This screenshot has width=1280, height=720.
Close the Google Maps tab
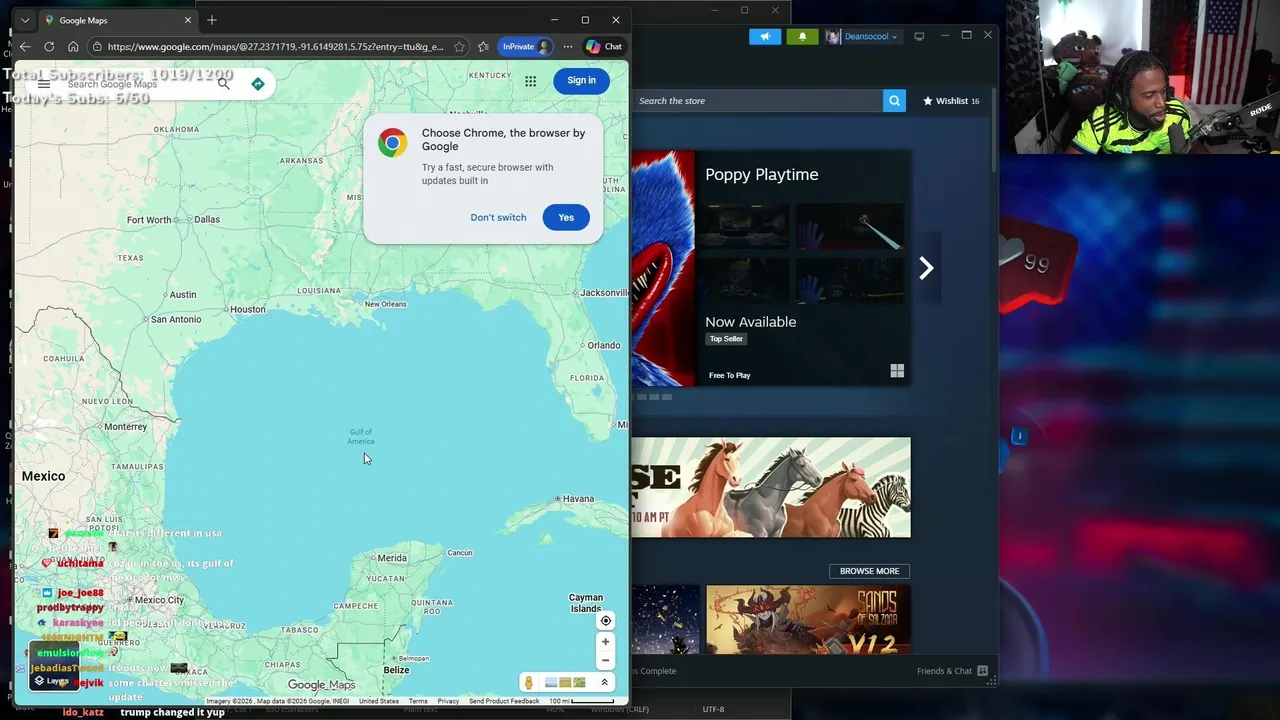187,20
